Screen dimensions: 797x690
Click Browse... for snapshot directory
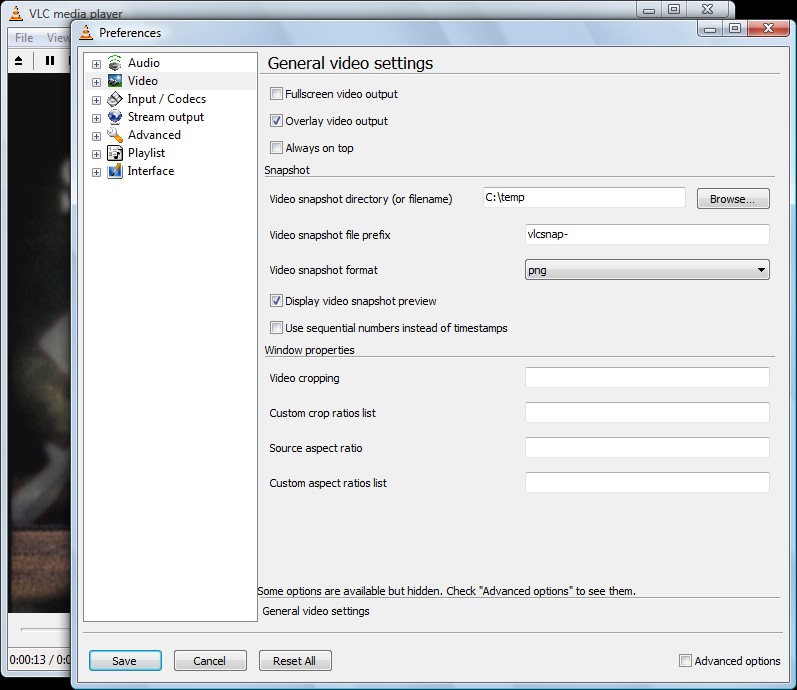733,199
